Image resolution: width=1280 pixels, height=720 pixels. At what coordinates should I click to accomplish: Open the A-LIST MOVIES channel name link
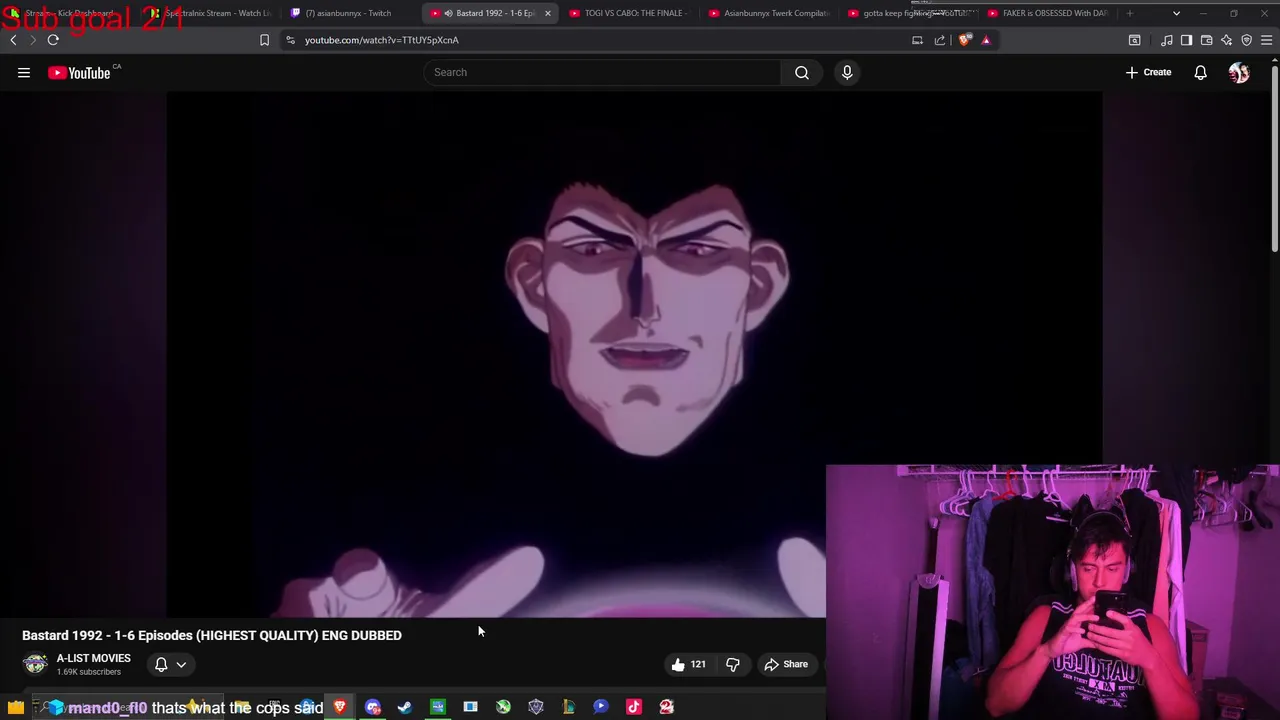93,658
